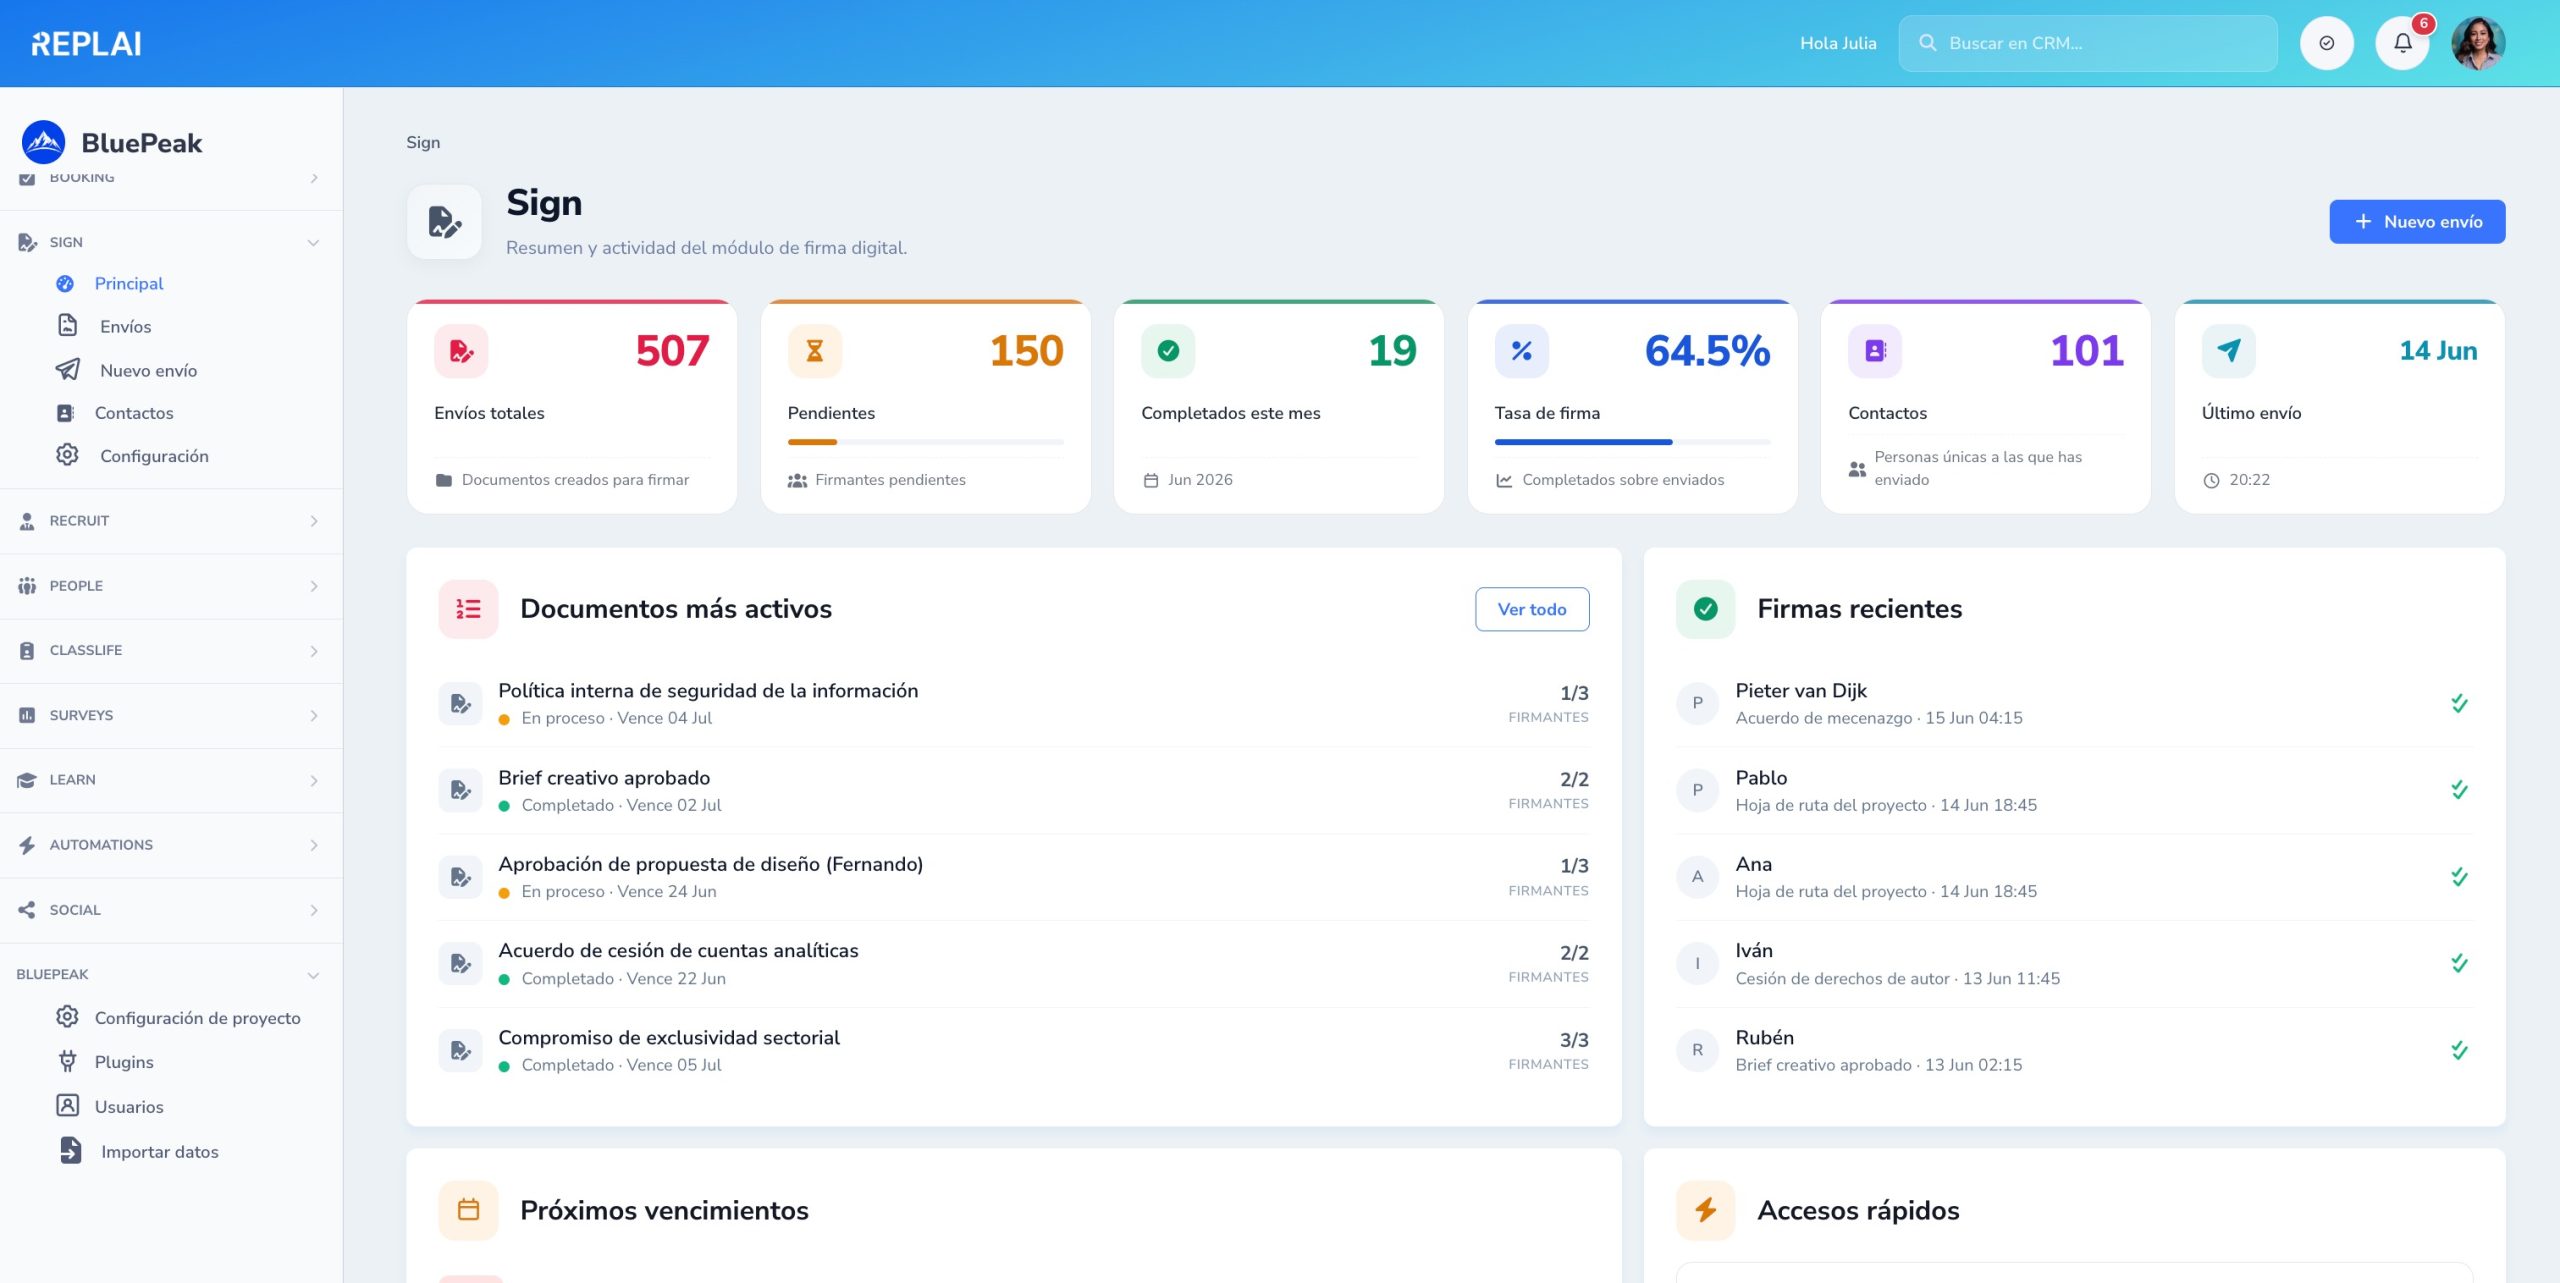Click the Accesos rápidos lightning icon
This screenshot has width=2560, height=1283.
pos(1705,1210)
